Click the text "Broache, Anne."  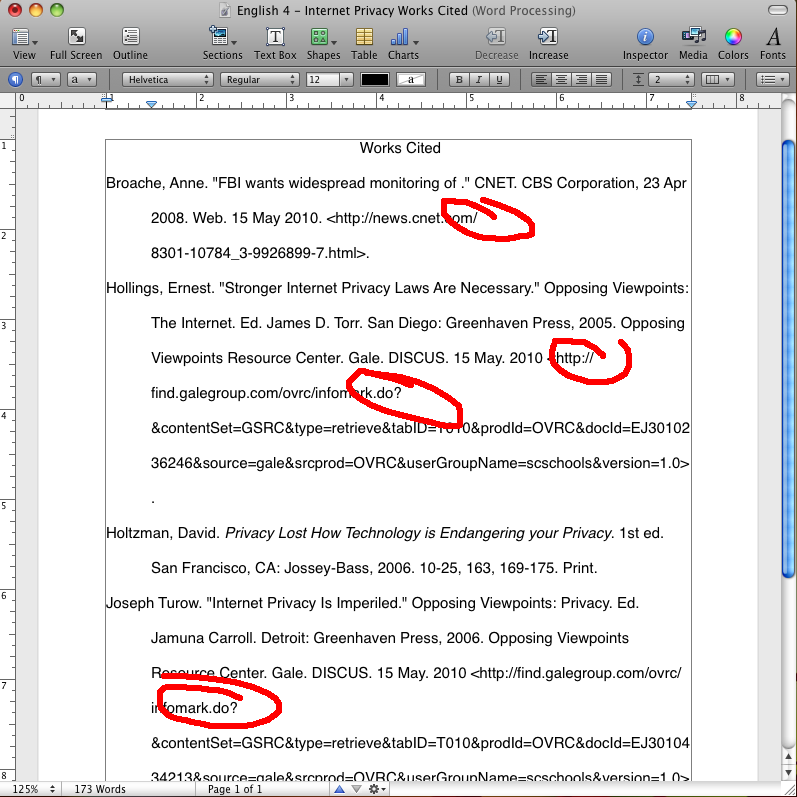pyautogui.click(x=157, y=183)
